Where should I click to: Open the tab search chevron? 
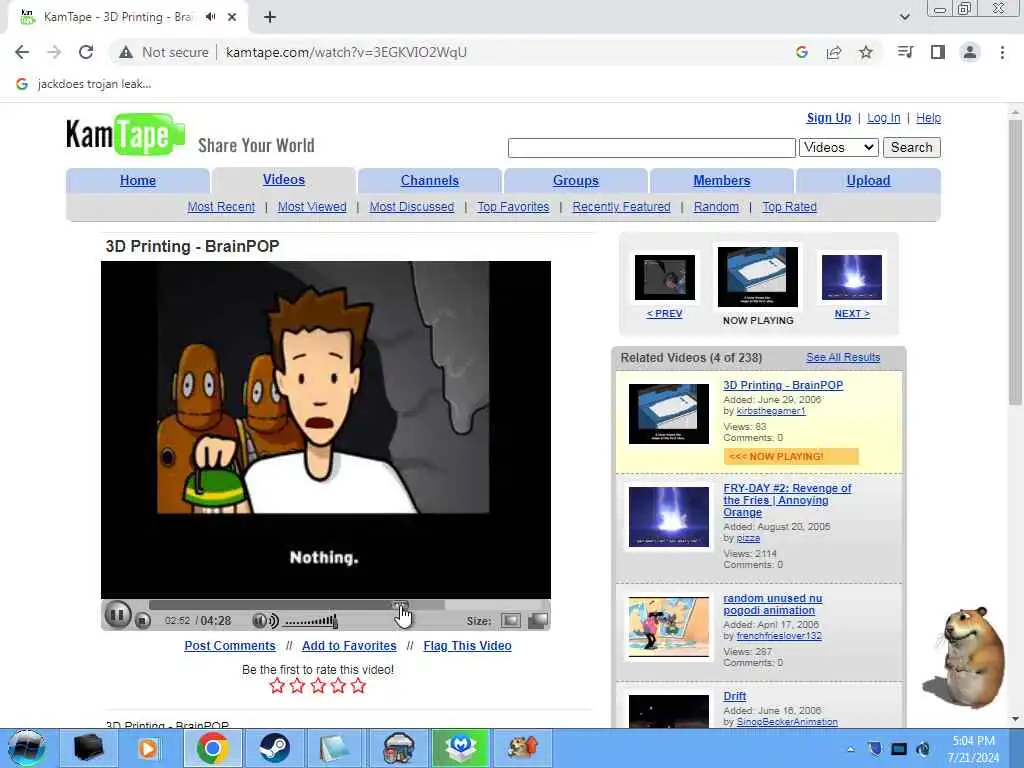click(904, 17)
